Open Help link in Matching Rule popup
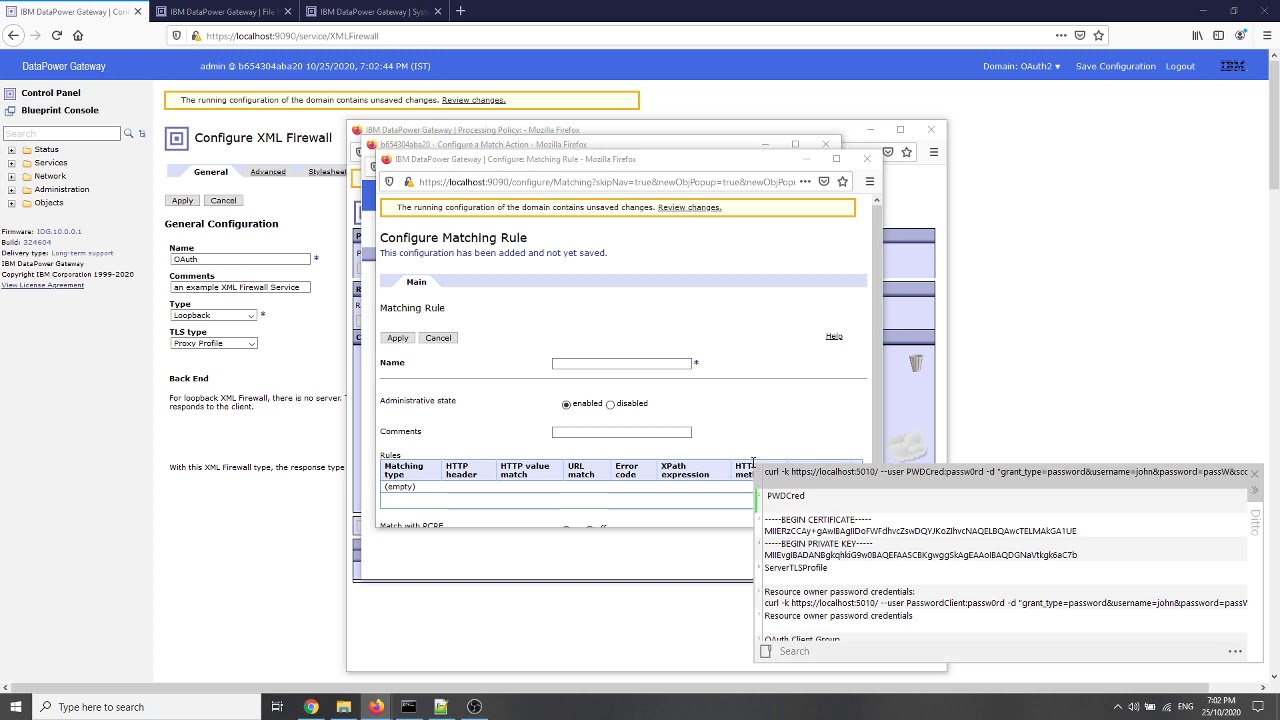 point(834,337)
